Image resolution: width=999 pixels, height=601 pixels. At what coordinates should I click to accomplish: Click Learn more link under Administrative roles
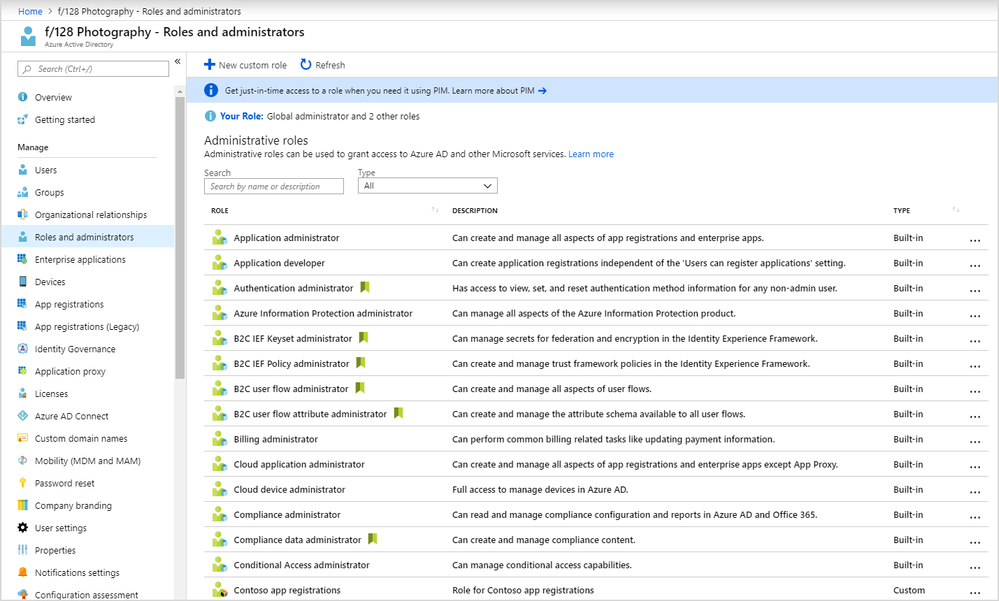(x=591, y=154)
